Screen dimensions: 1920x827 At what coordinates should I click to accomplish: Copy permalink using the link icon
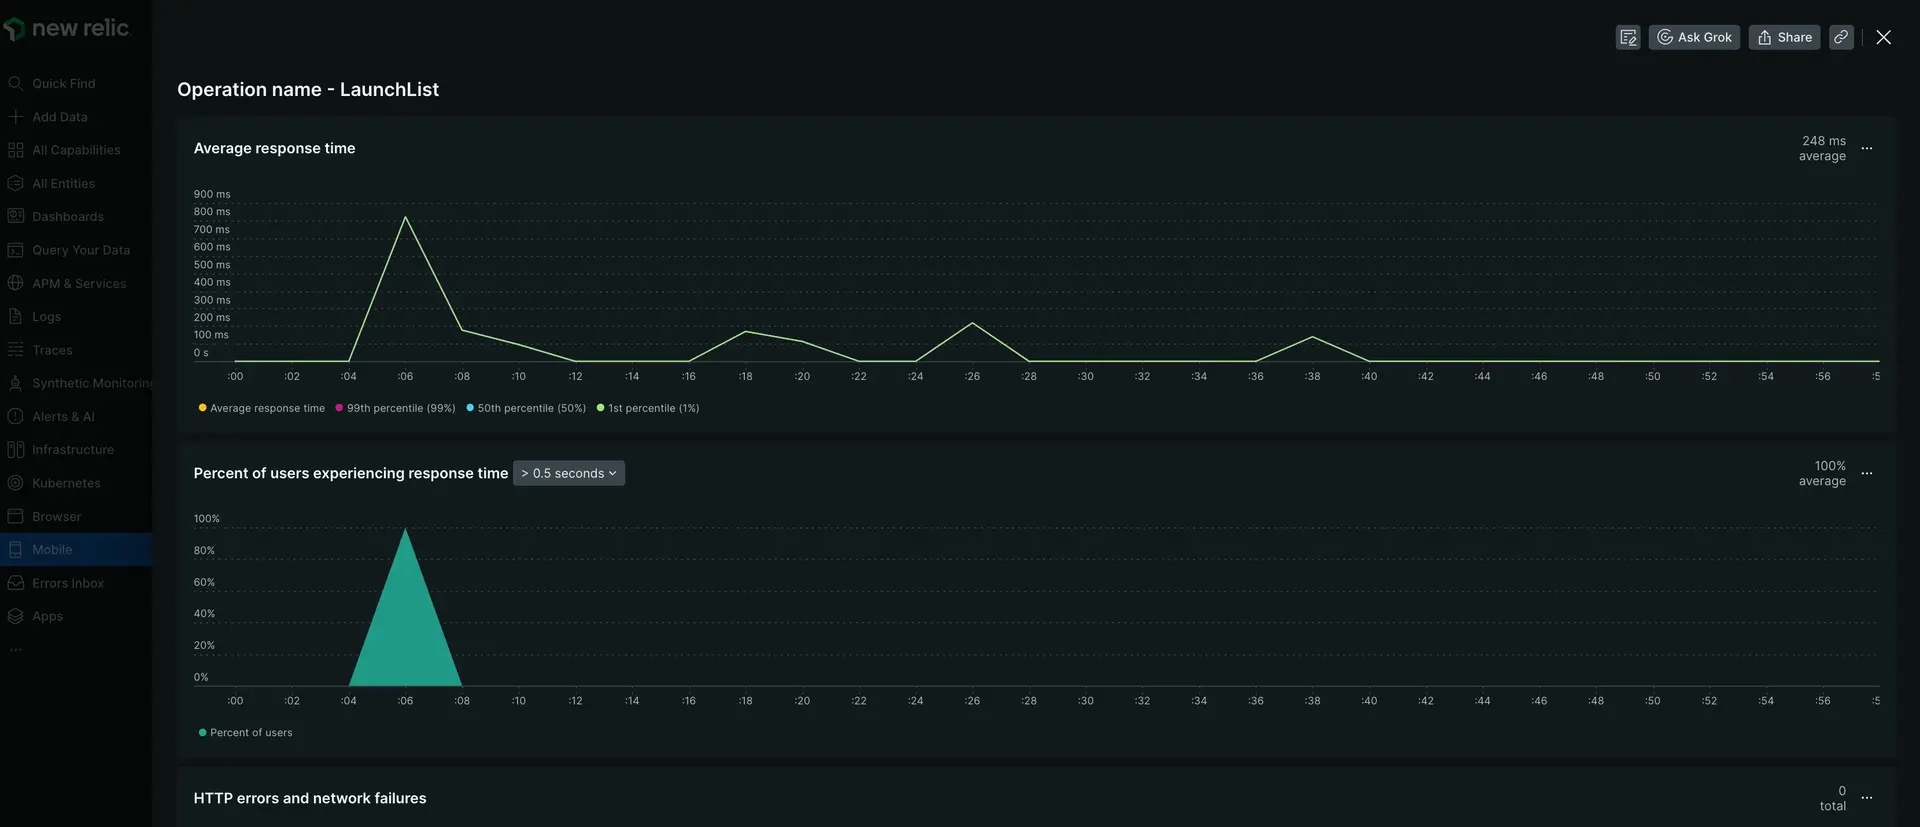pos(1841,37)
